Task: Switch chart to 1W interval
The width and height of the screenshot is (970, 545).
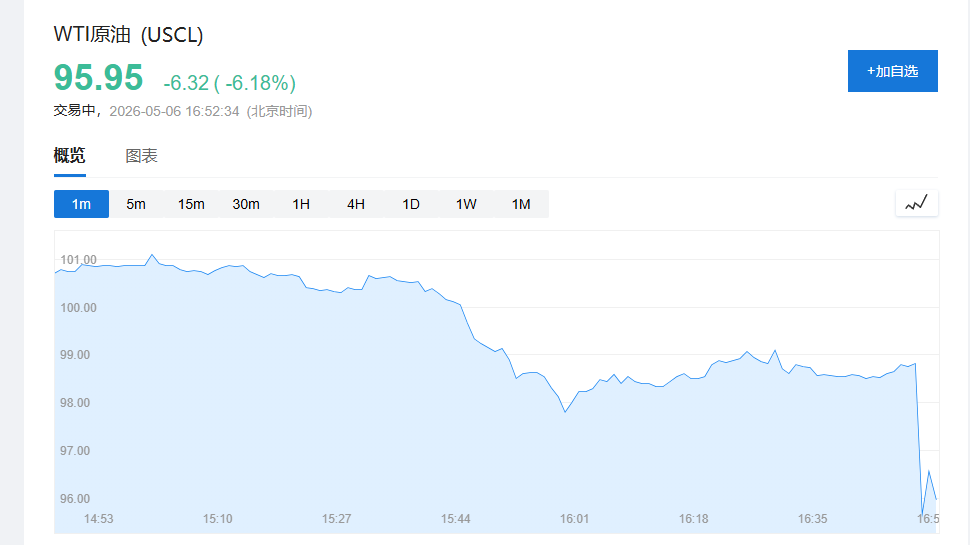Action: pos(466,204)
